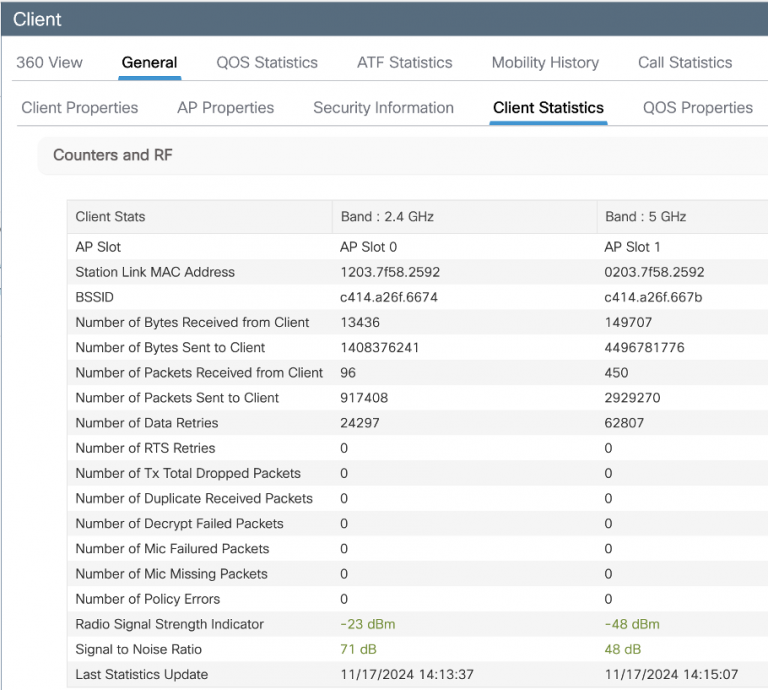View the Mobility History tab
The width and height of the screenshot is (768, 690).
tap(545, 62)
